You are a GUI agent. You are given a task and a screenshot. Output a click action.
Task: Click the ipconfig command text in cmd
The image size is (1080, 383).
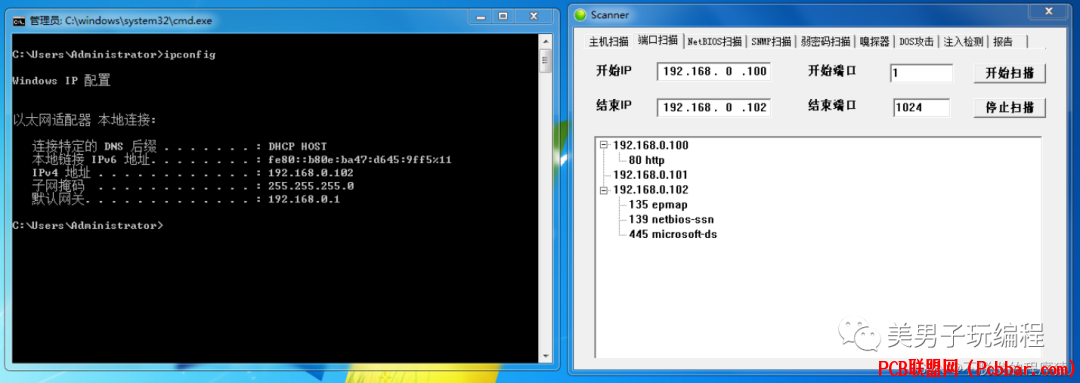click(190, 54)
